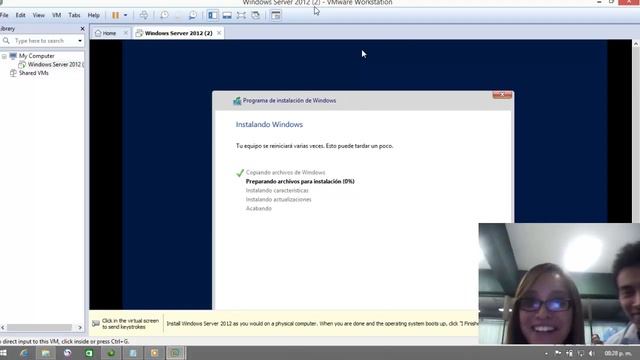
Task: Open Internet Explorer from the taskbar
Action: [x=24, y=353]
